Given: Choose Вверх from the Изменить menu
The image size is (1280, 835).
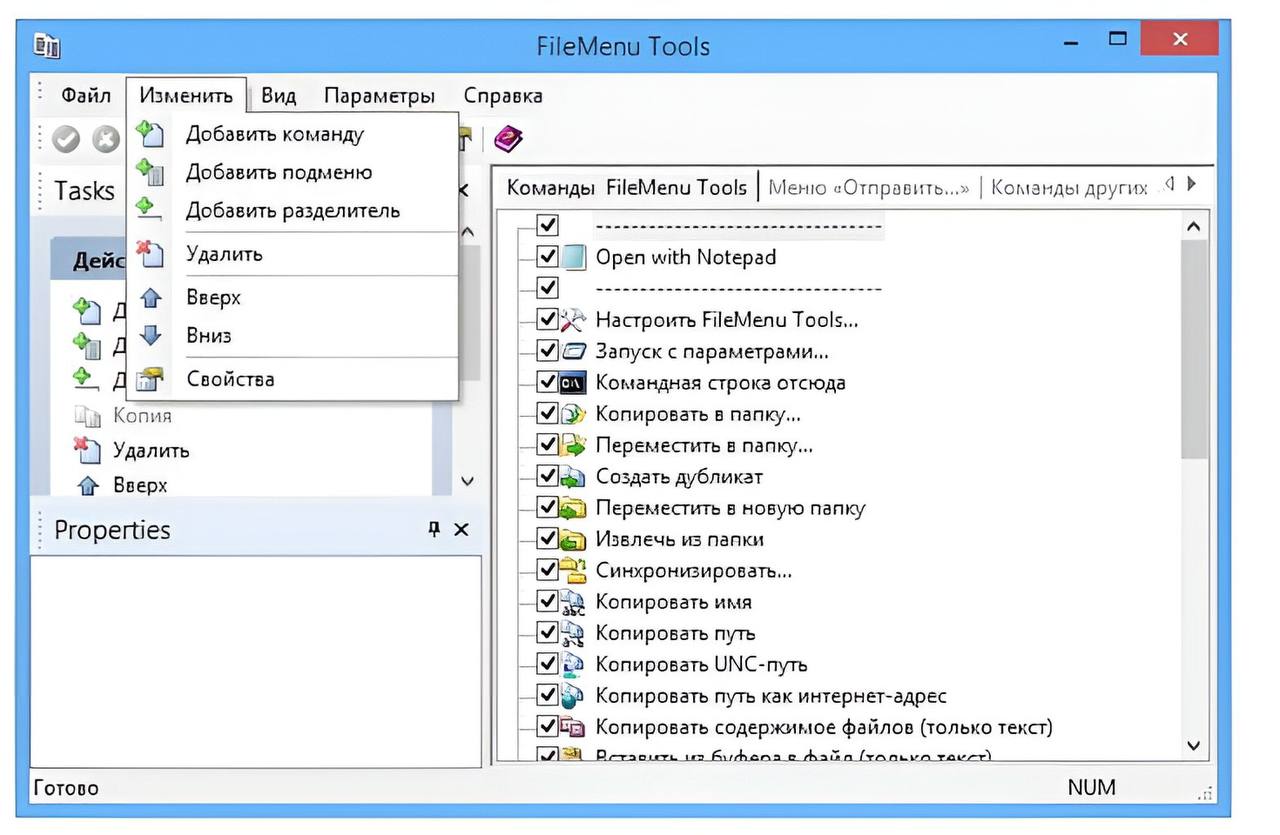Looking at the screenshot, I should pyautogui.click(x=292, y=298).
